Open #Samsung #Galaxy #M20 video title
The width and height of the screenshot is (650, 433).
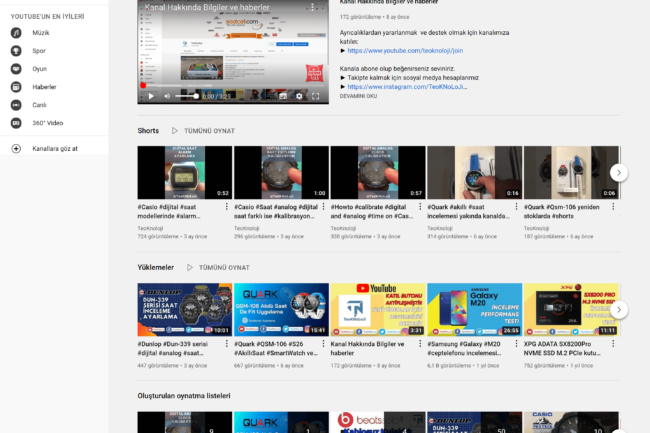tap(465, 348)
